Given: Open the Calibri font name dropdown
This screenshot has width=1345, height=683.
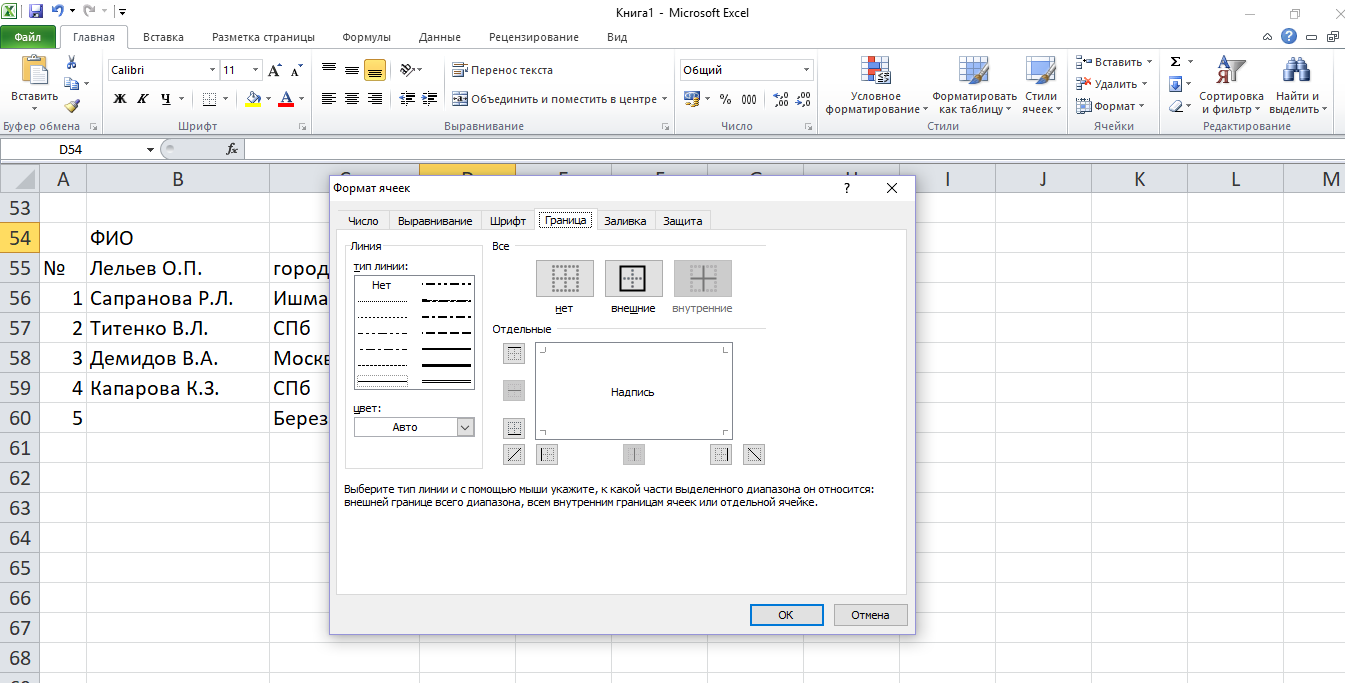Looking at the screenshot, I should click(212, 70).
